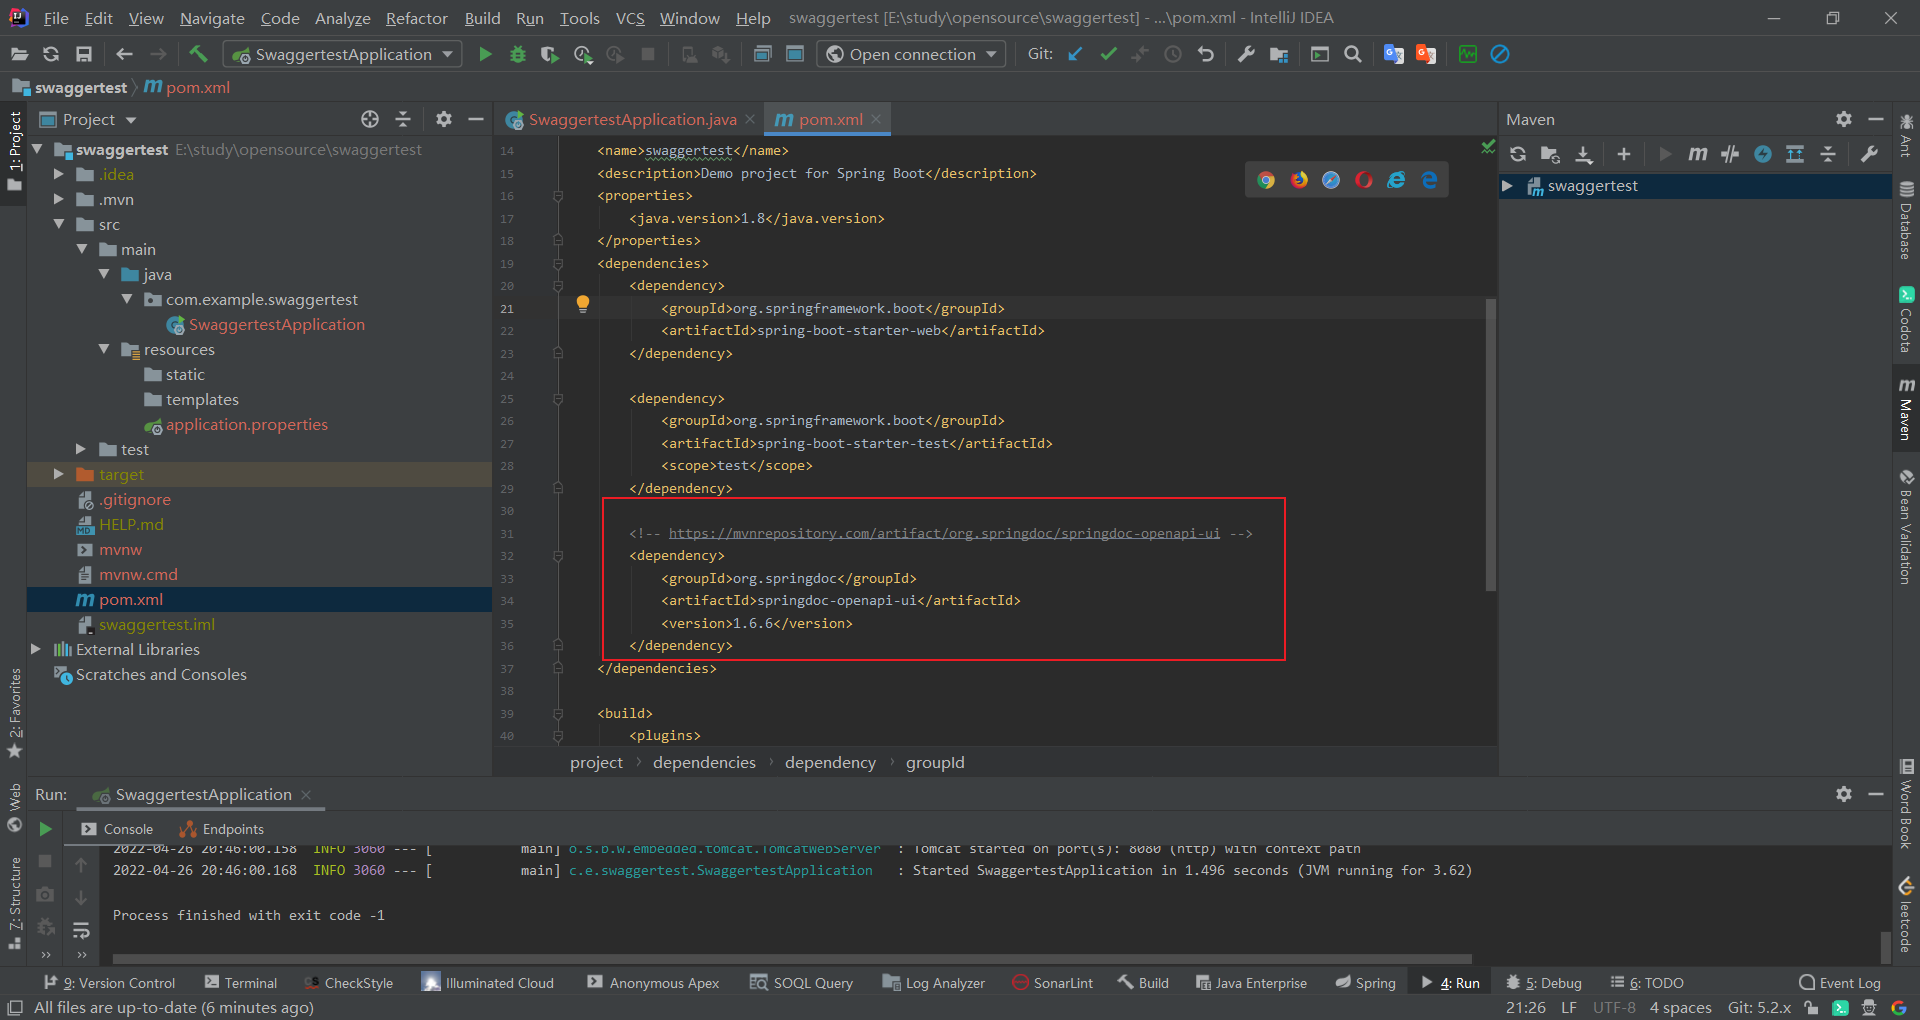The height and width of the screenshot is (1020, 1920).
Task: Rerun application in Run panel
Action: tap(45, 829)
